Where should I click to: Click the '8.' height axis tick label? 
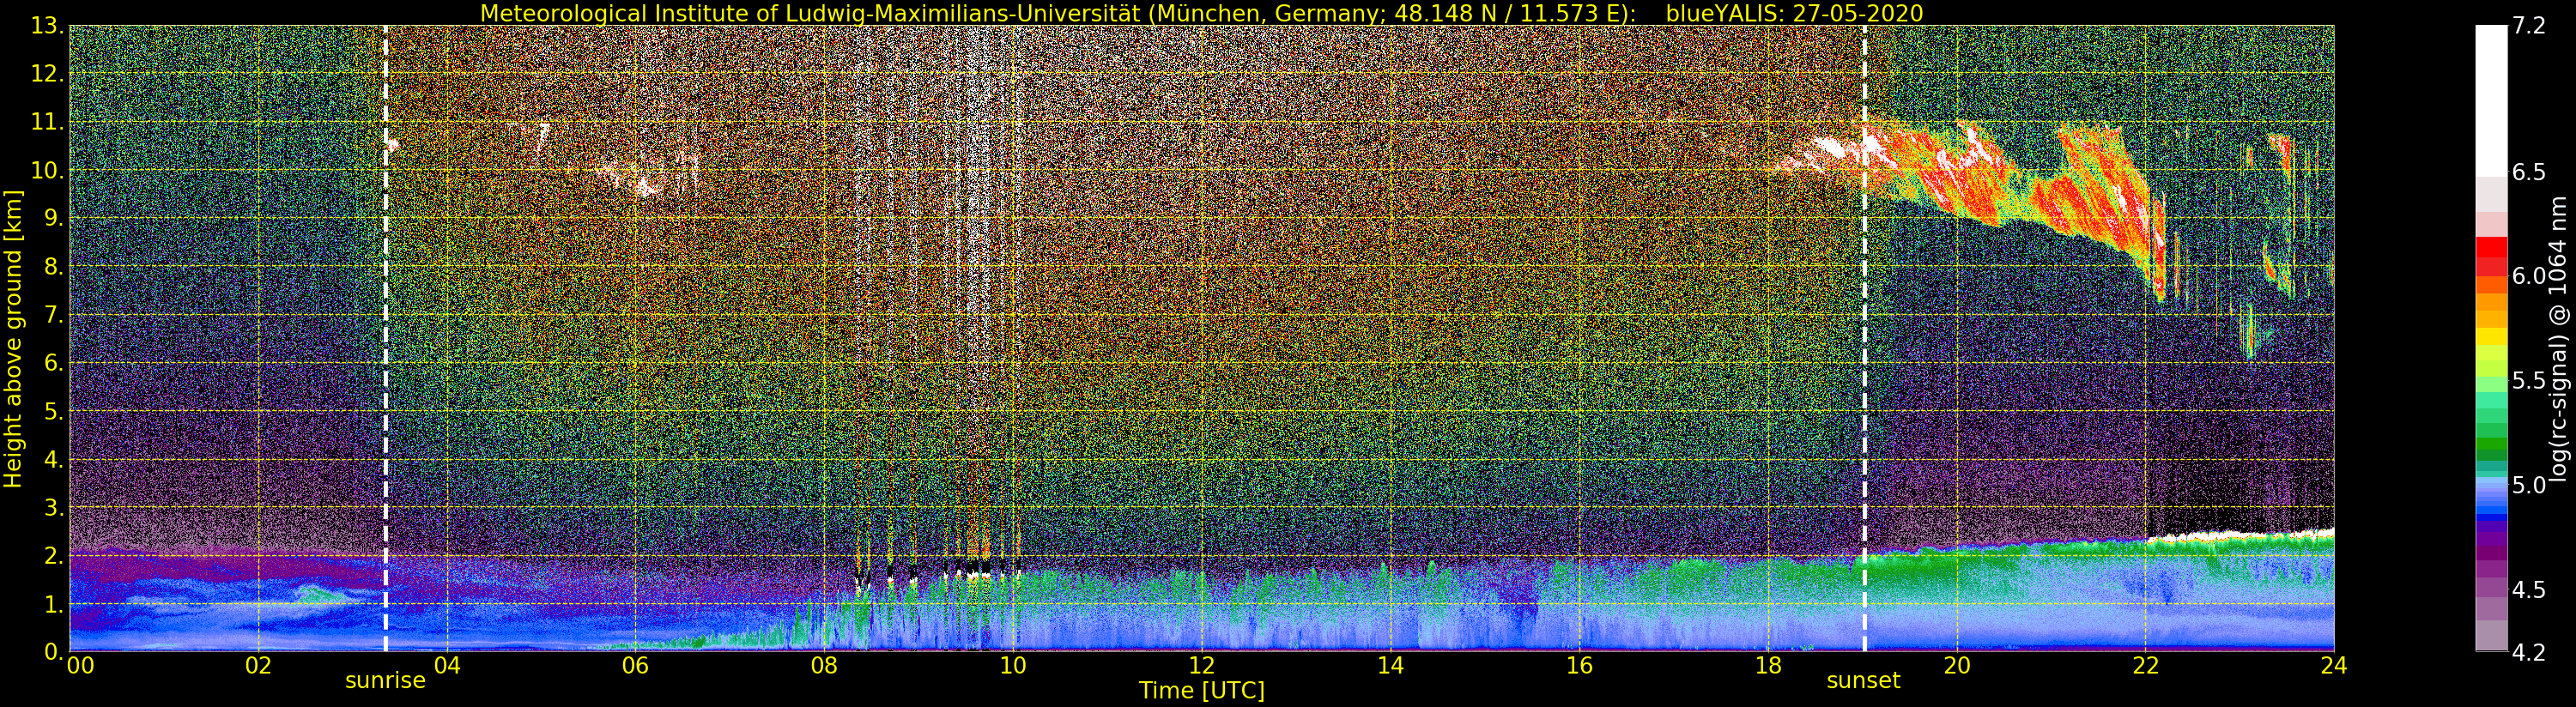click(x=54, y=267)
